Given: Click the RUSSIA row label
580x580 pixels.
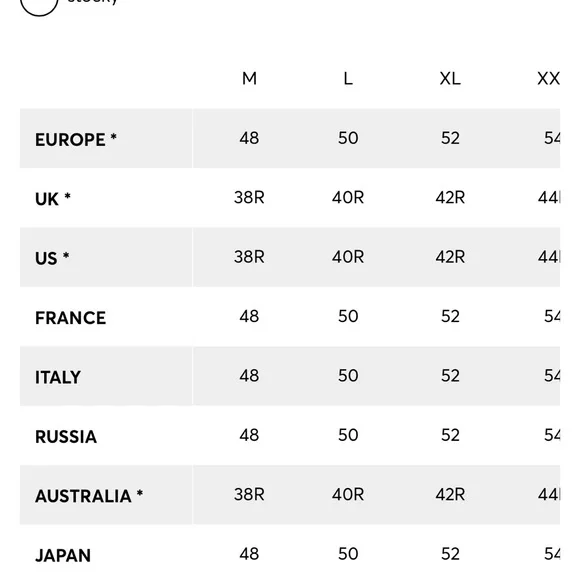Looking at the screenshot, I should (66, 436).
